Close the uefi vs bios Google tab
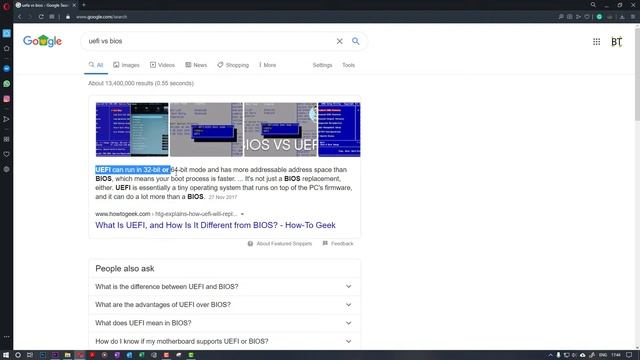This screenshot has height=360, width=640. tap(74, 5)
